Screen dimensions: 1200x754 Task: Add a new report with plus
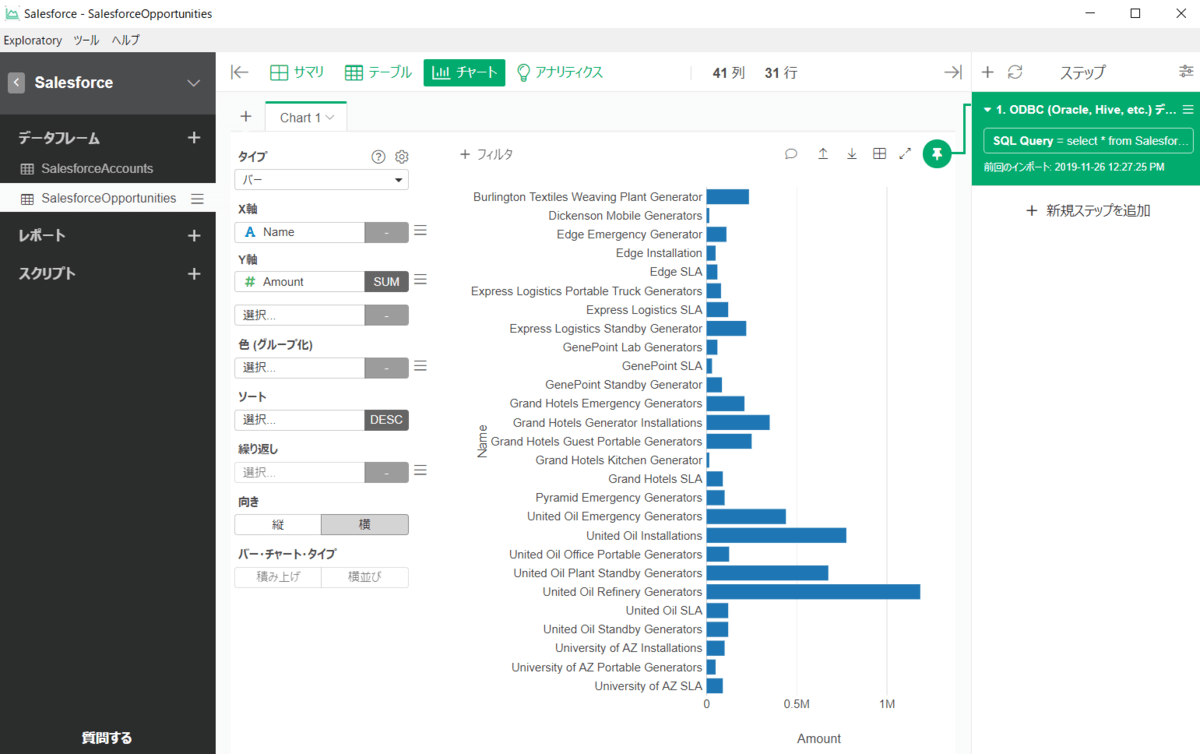tap(194, 236)
